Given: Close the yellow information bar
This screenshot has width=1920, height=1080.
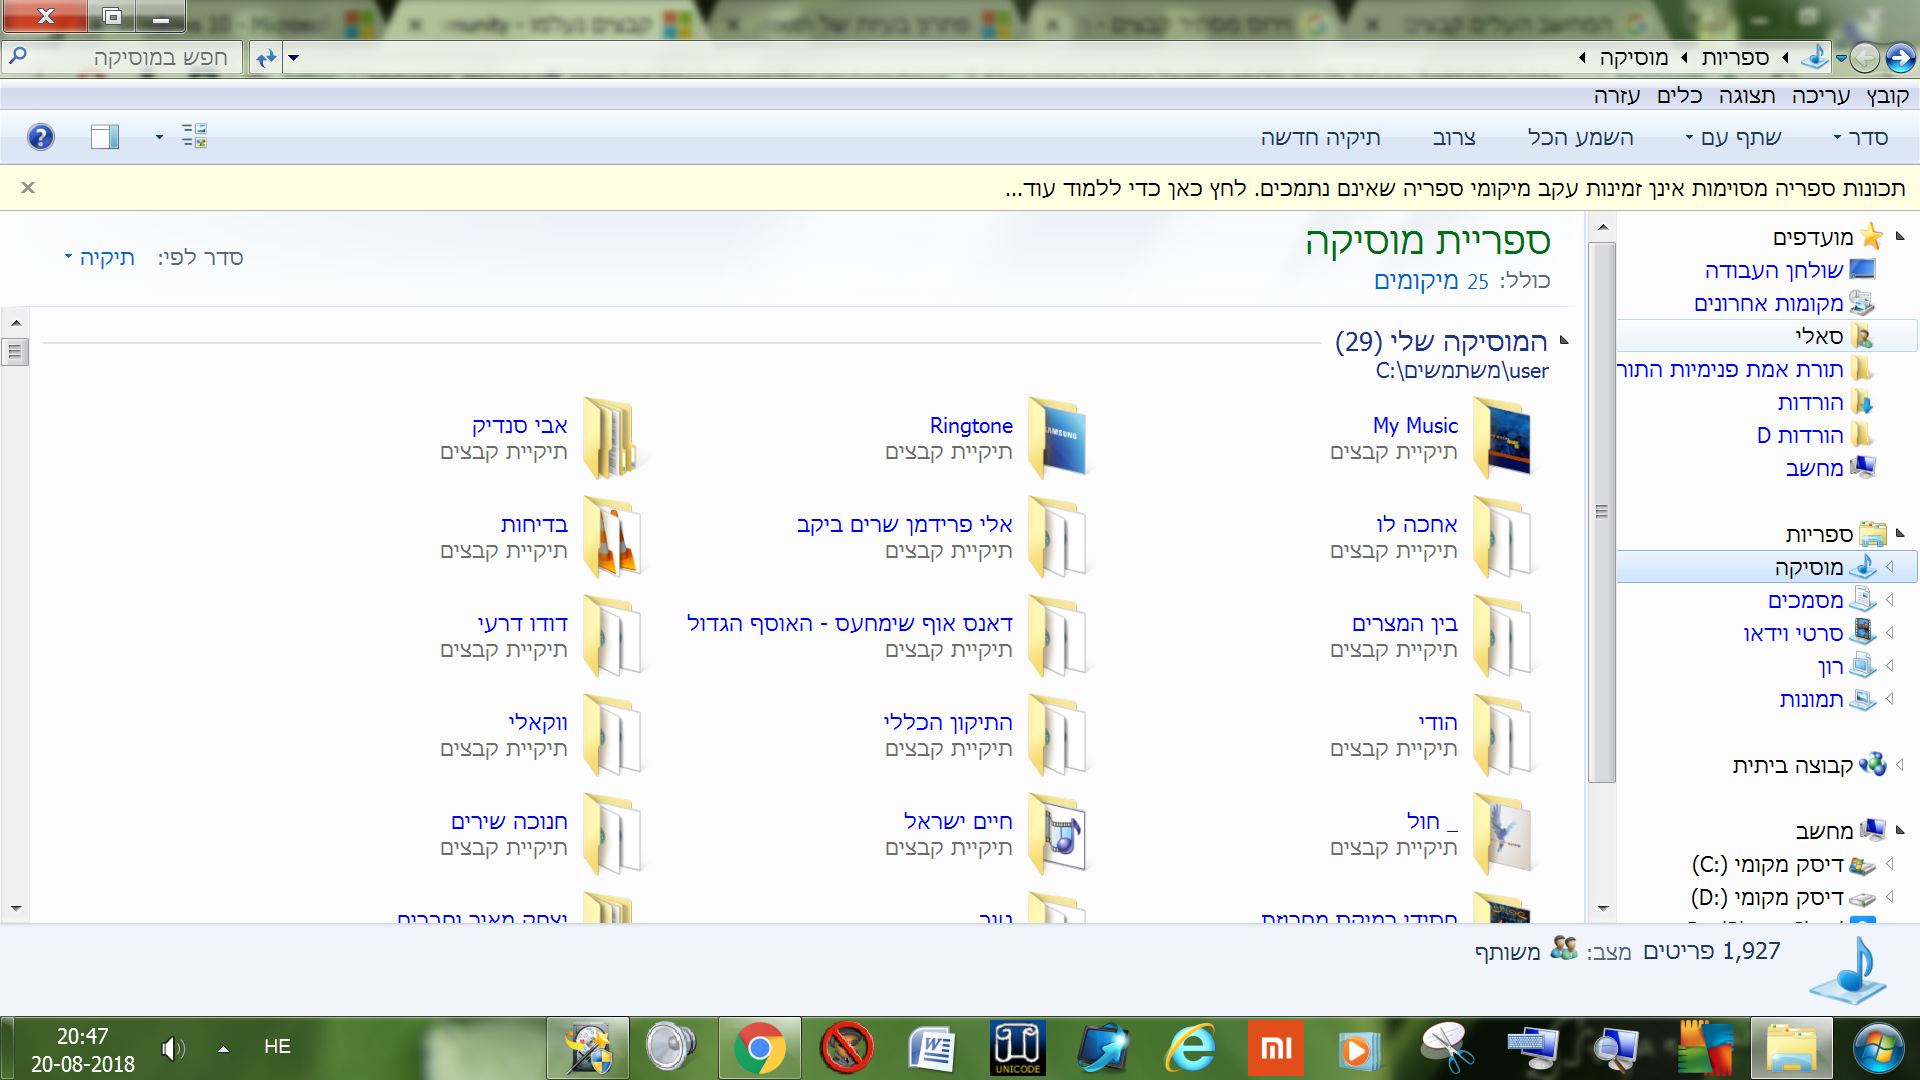Looking at the screenshot, I should 28,188.
